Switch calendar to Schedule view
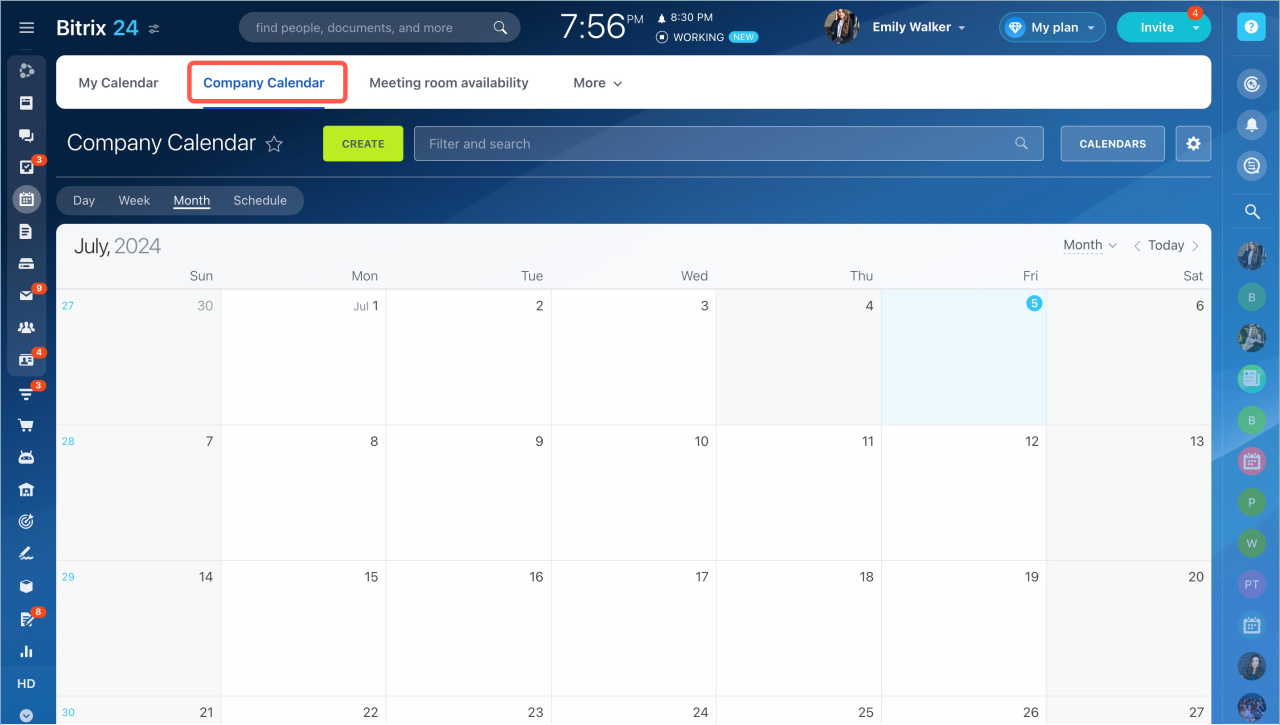 pos(260,200)
